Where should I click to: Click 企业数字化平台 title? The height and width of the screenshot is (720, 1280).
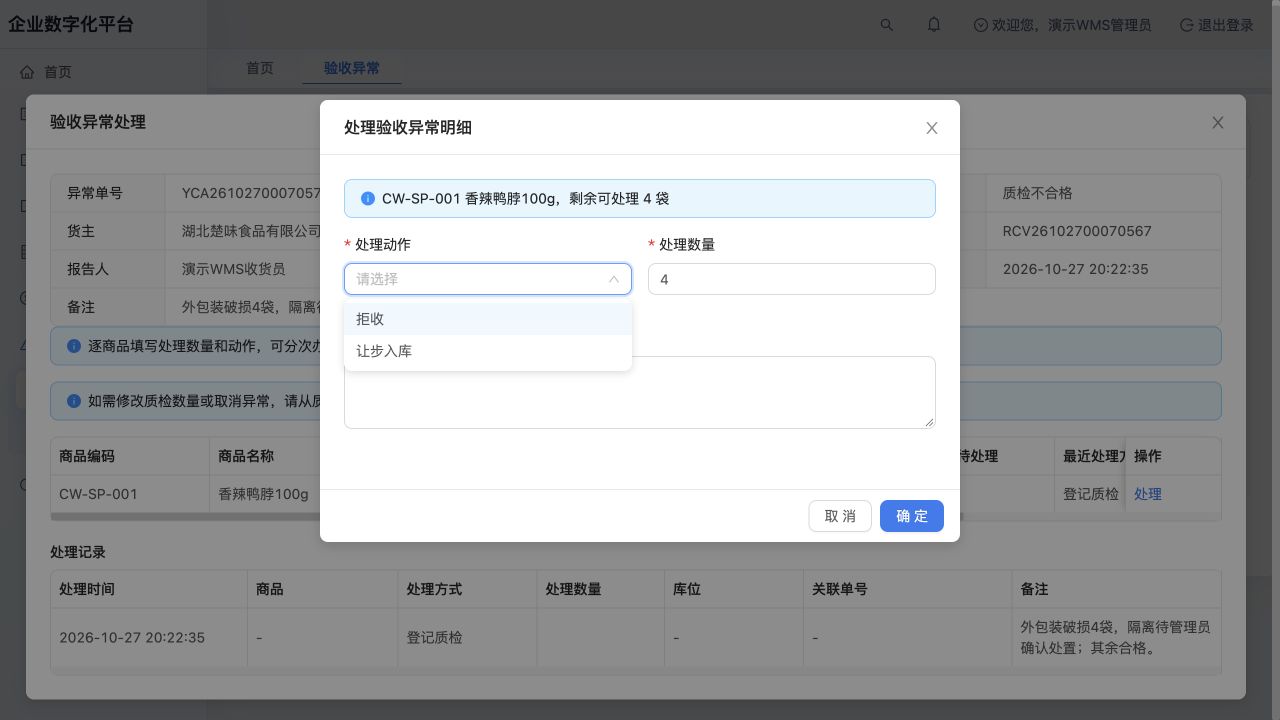coord(71,25)
